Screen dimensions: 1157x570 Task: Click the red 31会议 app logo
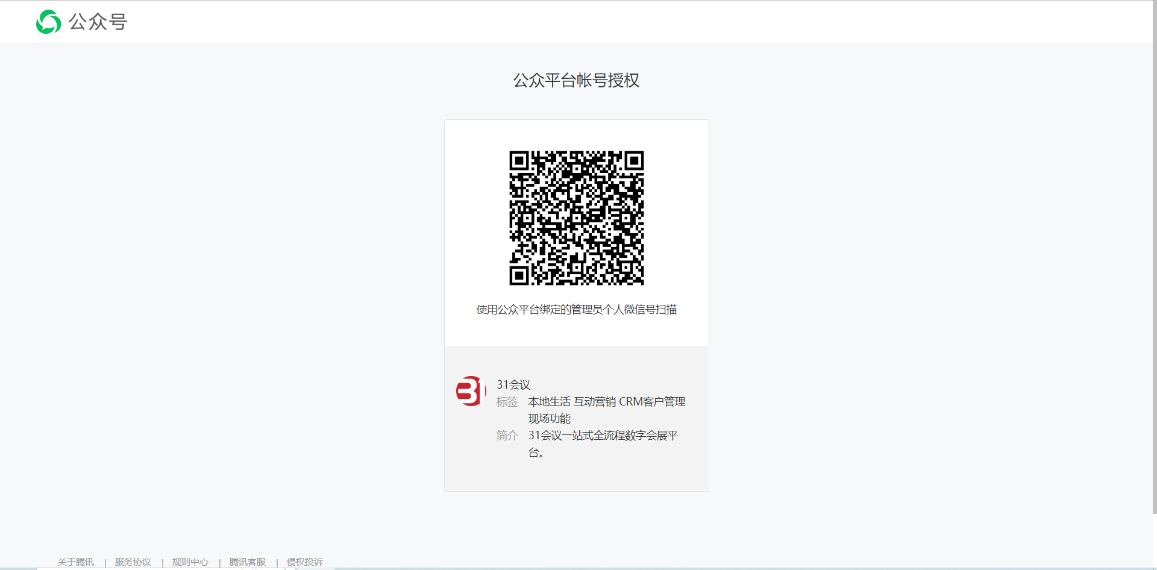pos(471,392)
